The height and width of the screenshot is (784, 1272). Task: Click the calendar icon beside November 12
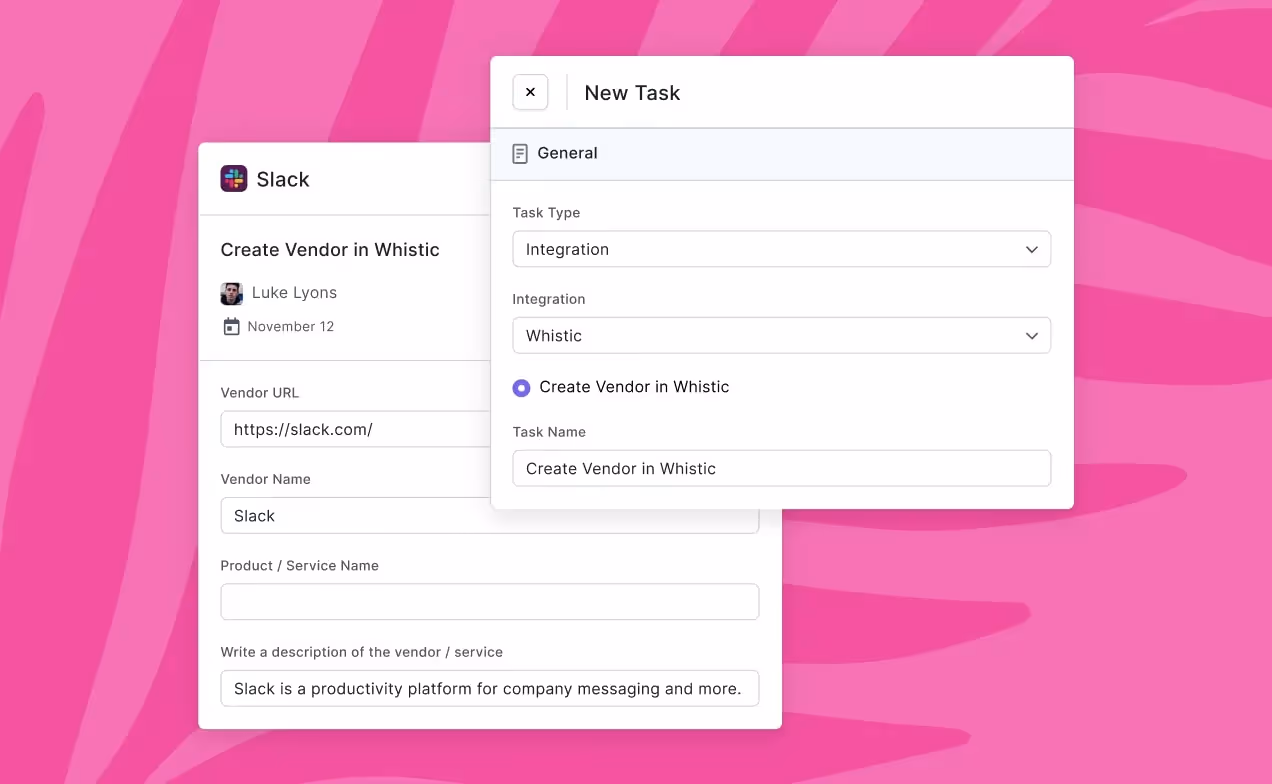(231, 326)
